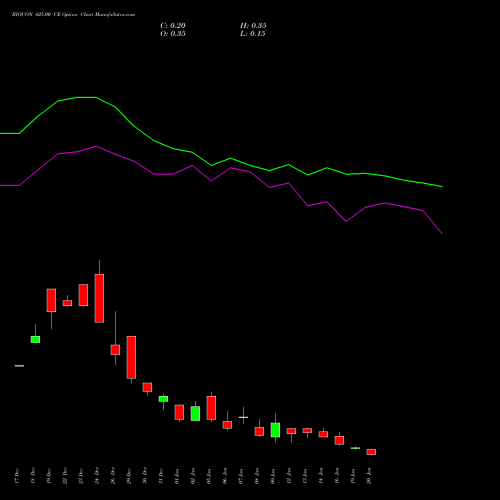The image size is (500, 500).
Task: Click the 09 Jan date label
Action: click(273, 476)
